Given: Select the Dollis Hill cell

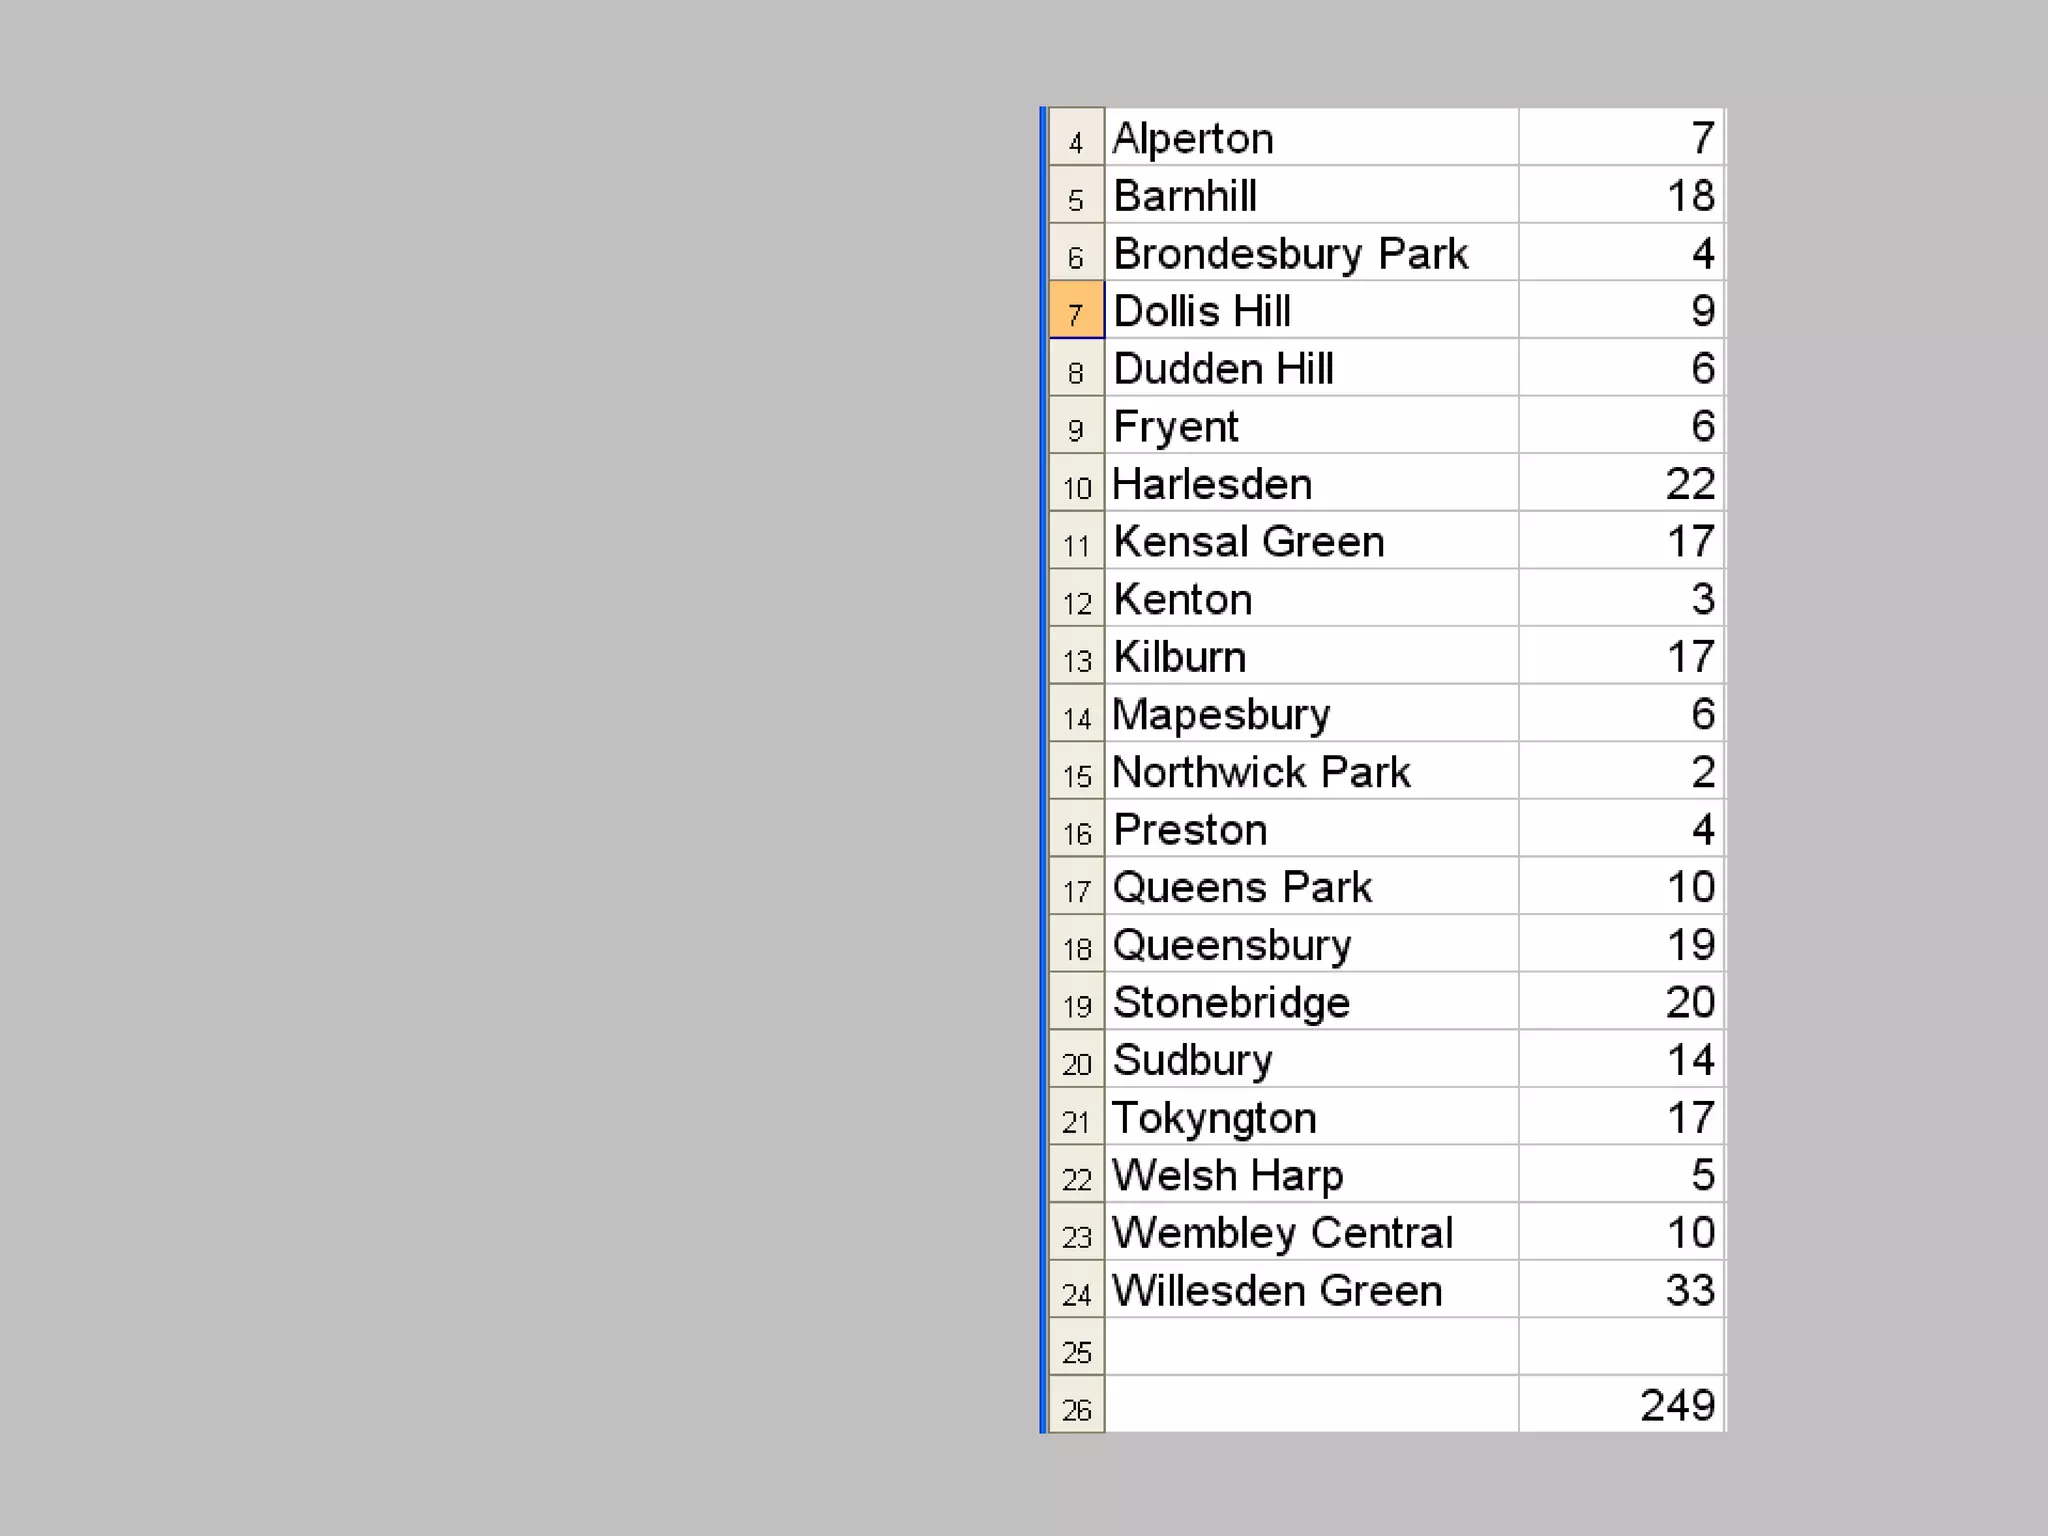Looking at the screenshot, I should (x=1310, y=311).
